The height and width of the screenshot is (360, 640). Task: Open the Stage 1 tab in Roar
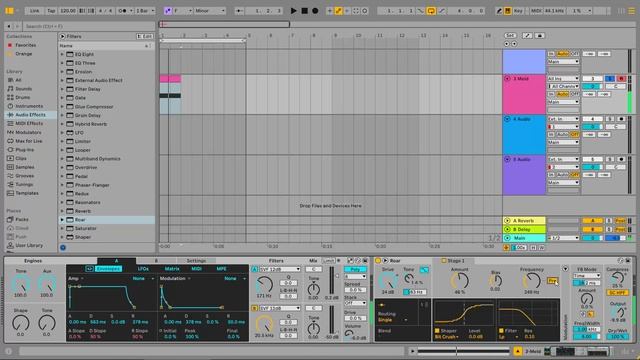(x=453, y=260)
